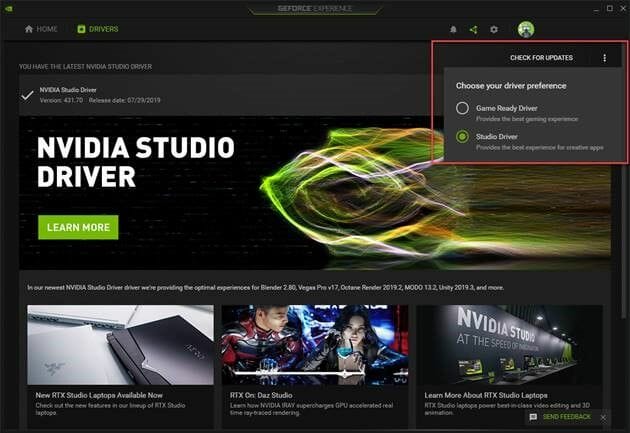This screenshot has width=630, height=433.
Task: Click the share icon in the top bar
Action: pyautogui.click(x=474, y=29)
